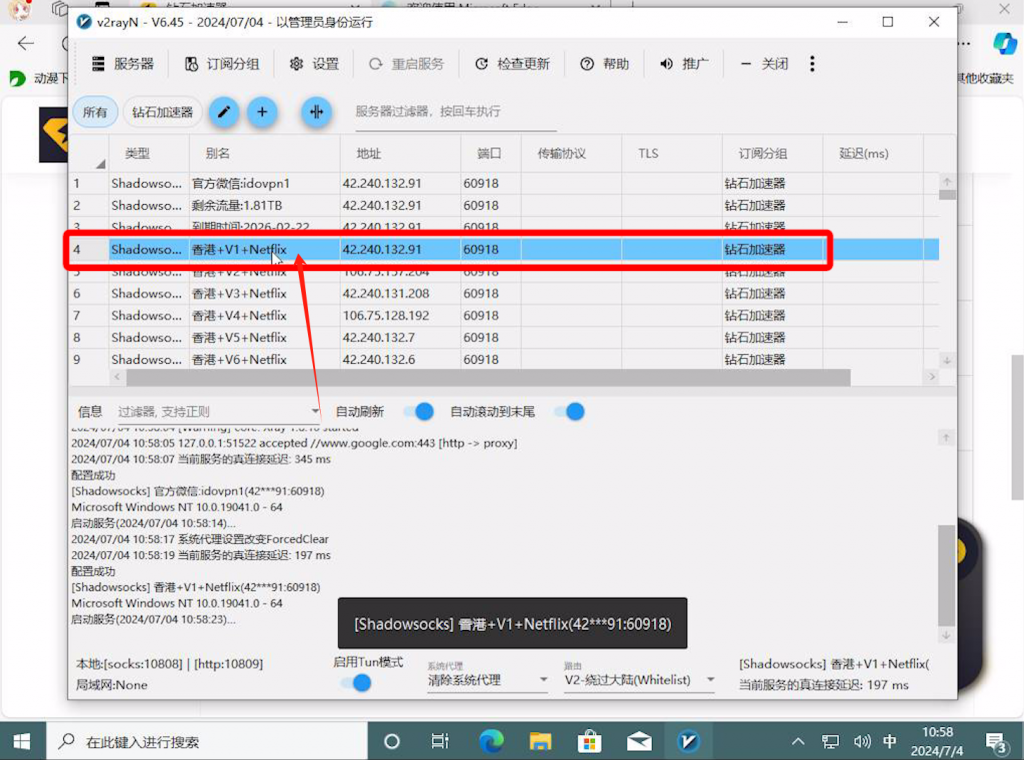Click the Edge browser back arrow
The image size is (1024, 760).
25,44
